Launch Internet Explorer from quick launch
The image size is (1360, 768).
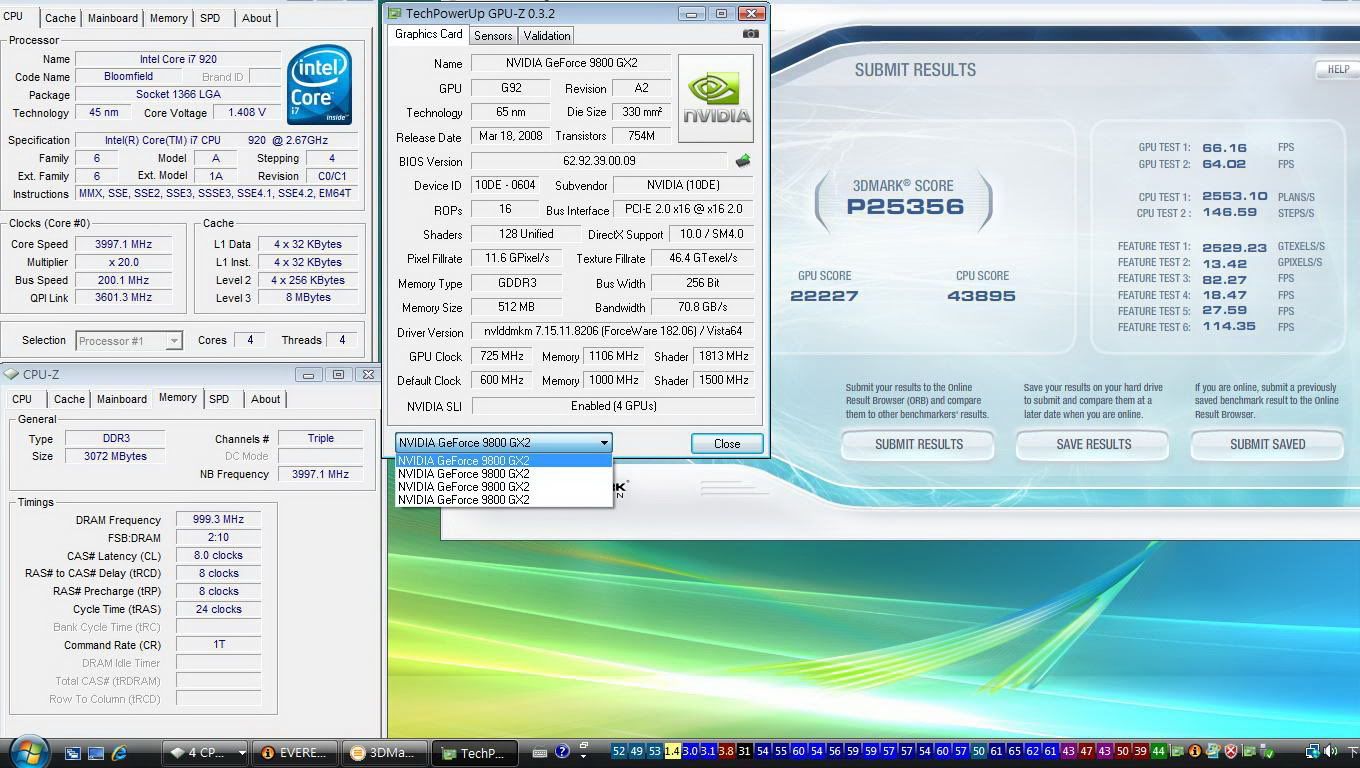[119, 752]
